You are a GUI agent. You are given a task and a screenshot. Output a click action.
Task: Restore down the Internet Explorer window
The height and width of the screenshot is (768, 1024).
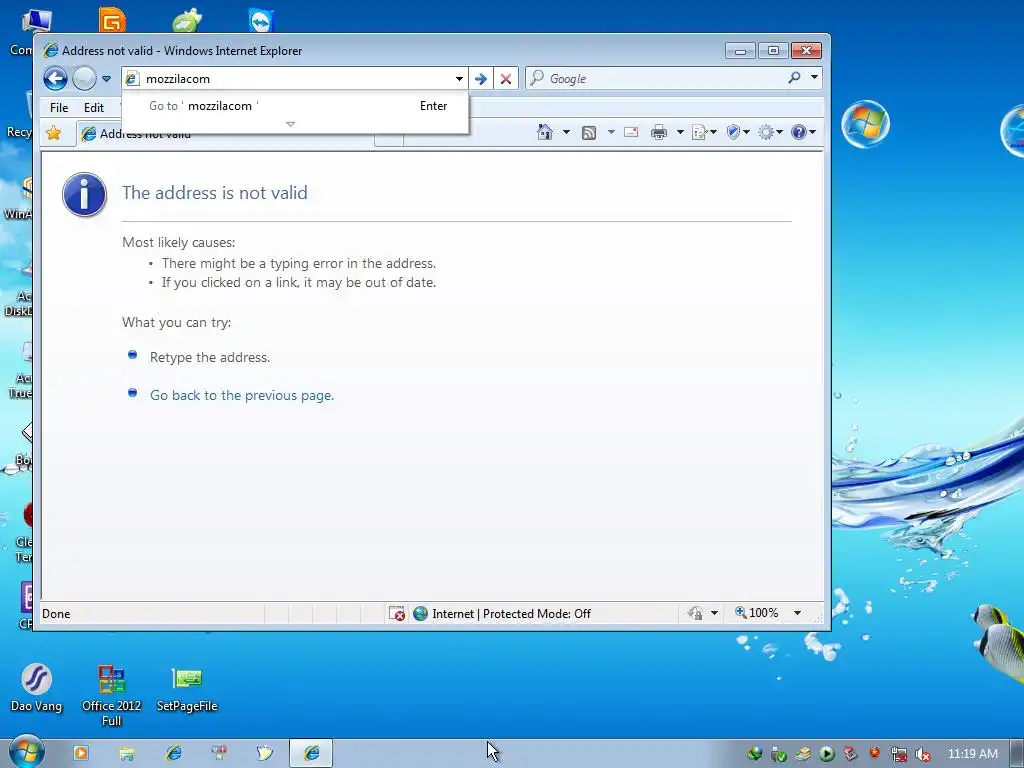point(773,51)
